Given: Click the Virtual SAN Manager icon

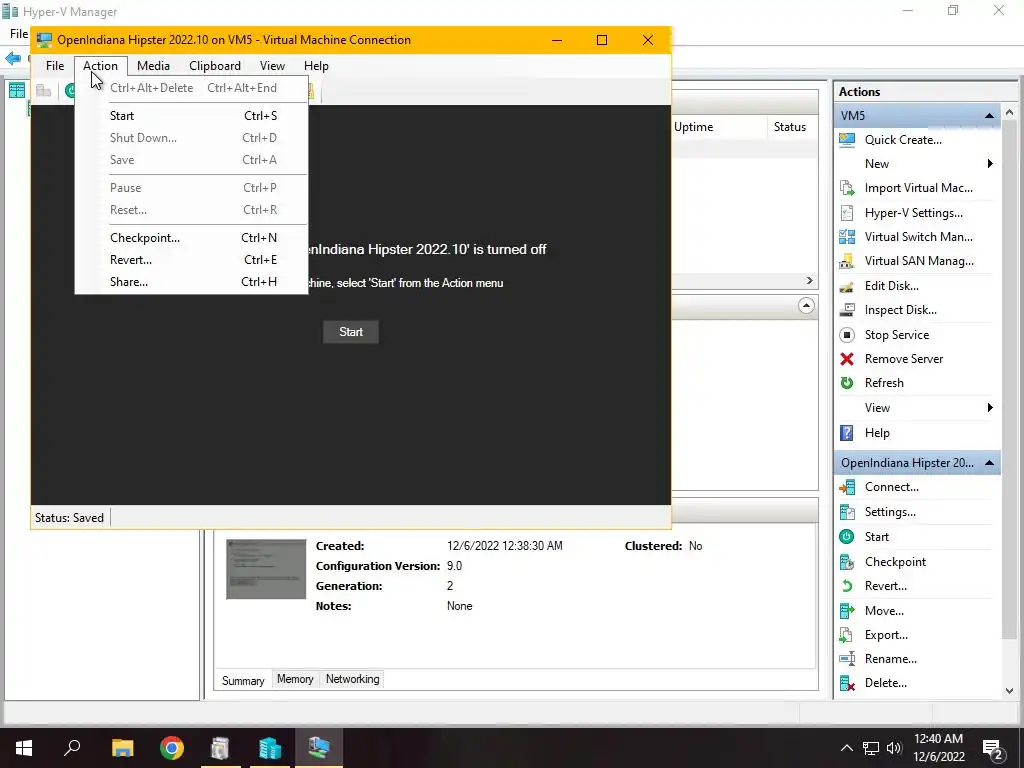Looking at the screenshot, I should click(x=846, y=261).
